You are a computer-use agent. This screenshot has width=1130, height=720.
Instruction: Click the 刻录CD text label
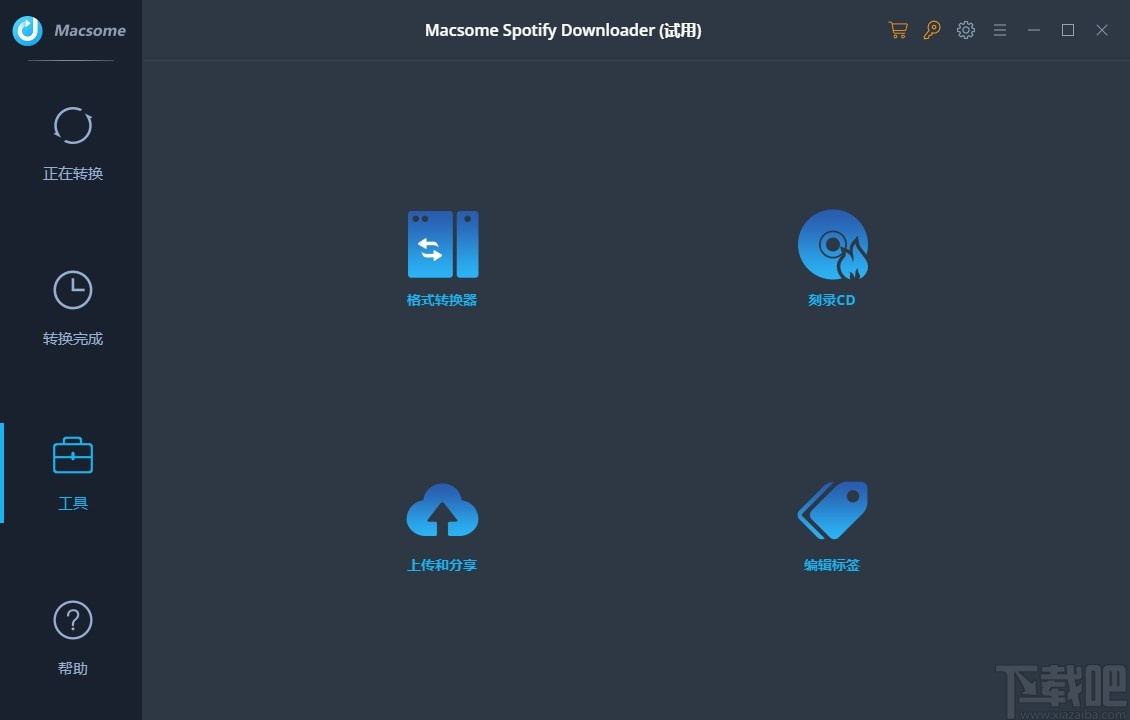832,299
